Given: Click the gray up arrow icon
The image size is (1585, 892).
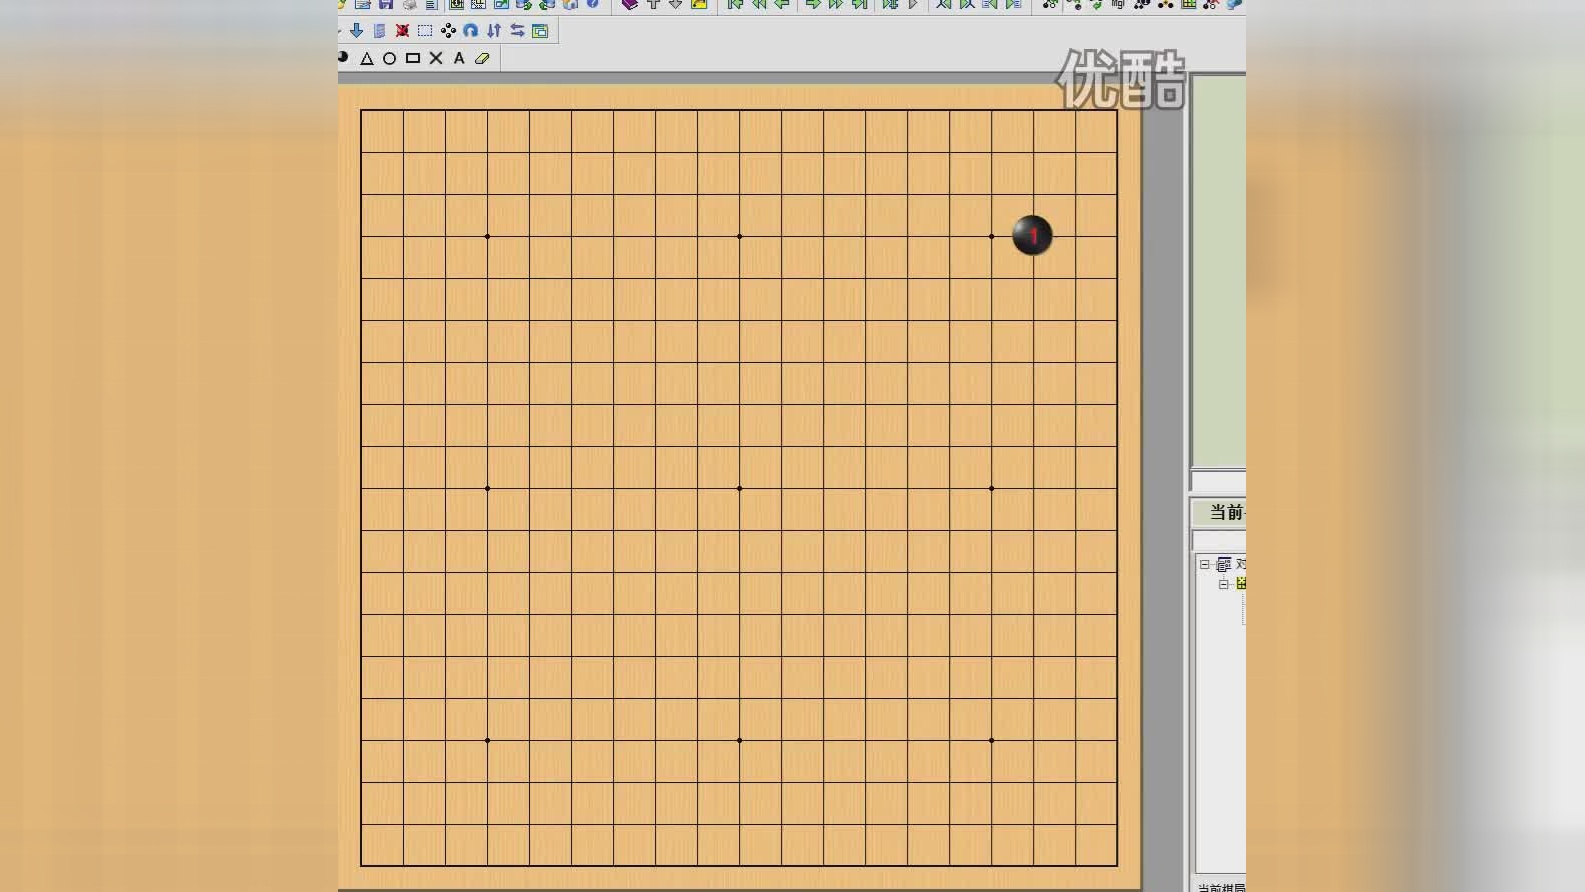Looking at the screenshot, I should coord(653,4).
